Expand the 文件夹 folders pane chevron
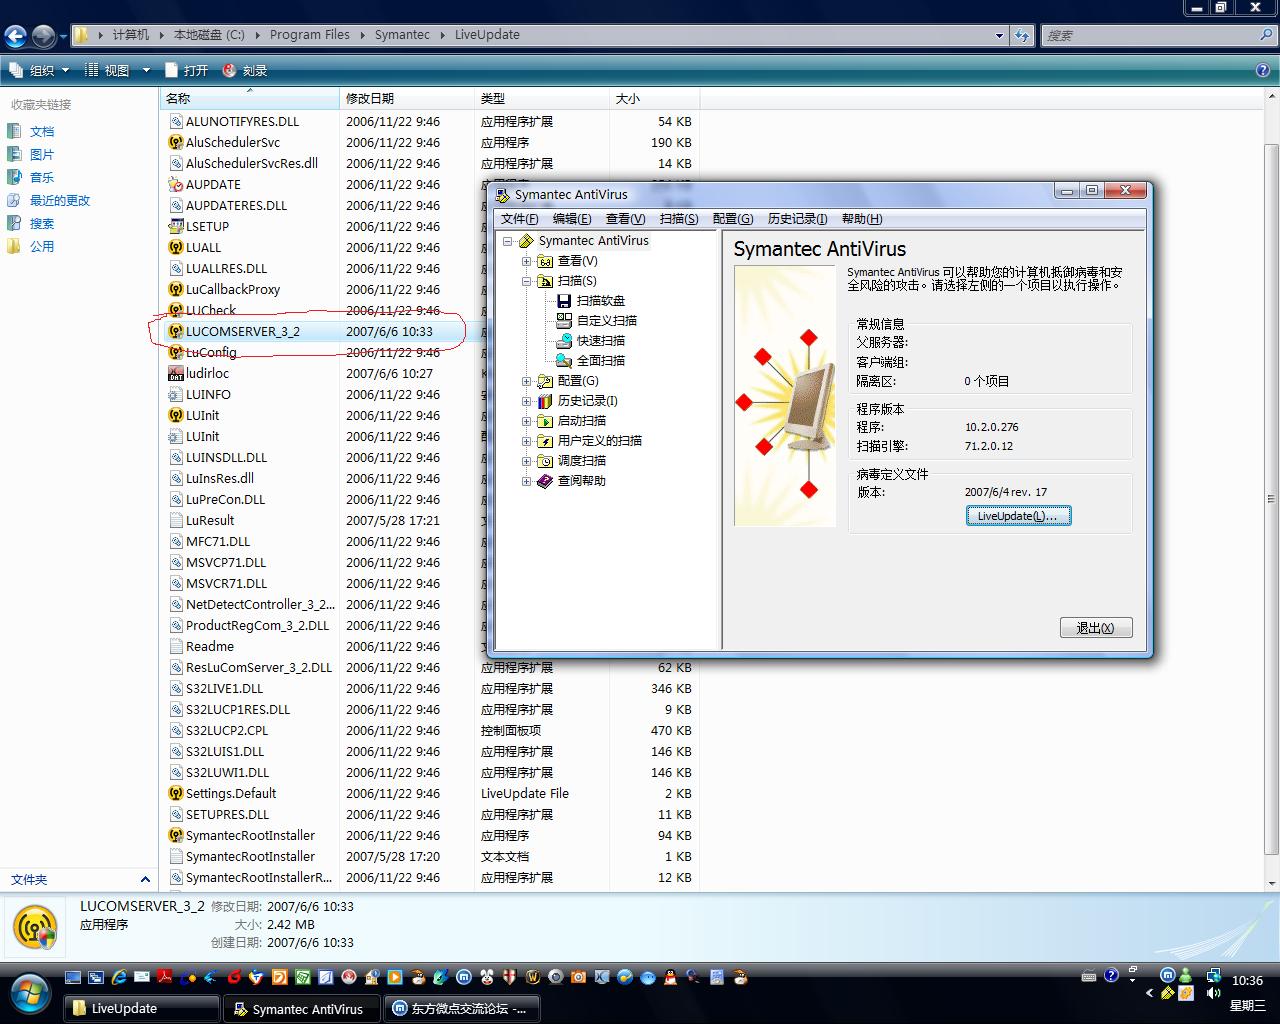The width and height of the screenshot is (1280, 1024). (145, 880)
